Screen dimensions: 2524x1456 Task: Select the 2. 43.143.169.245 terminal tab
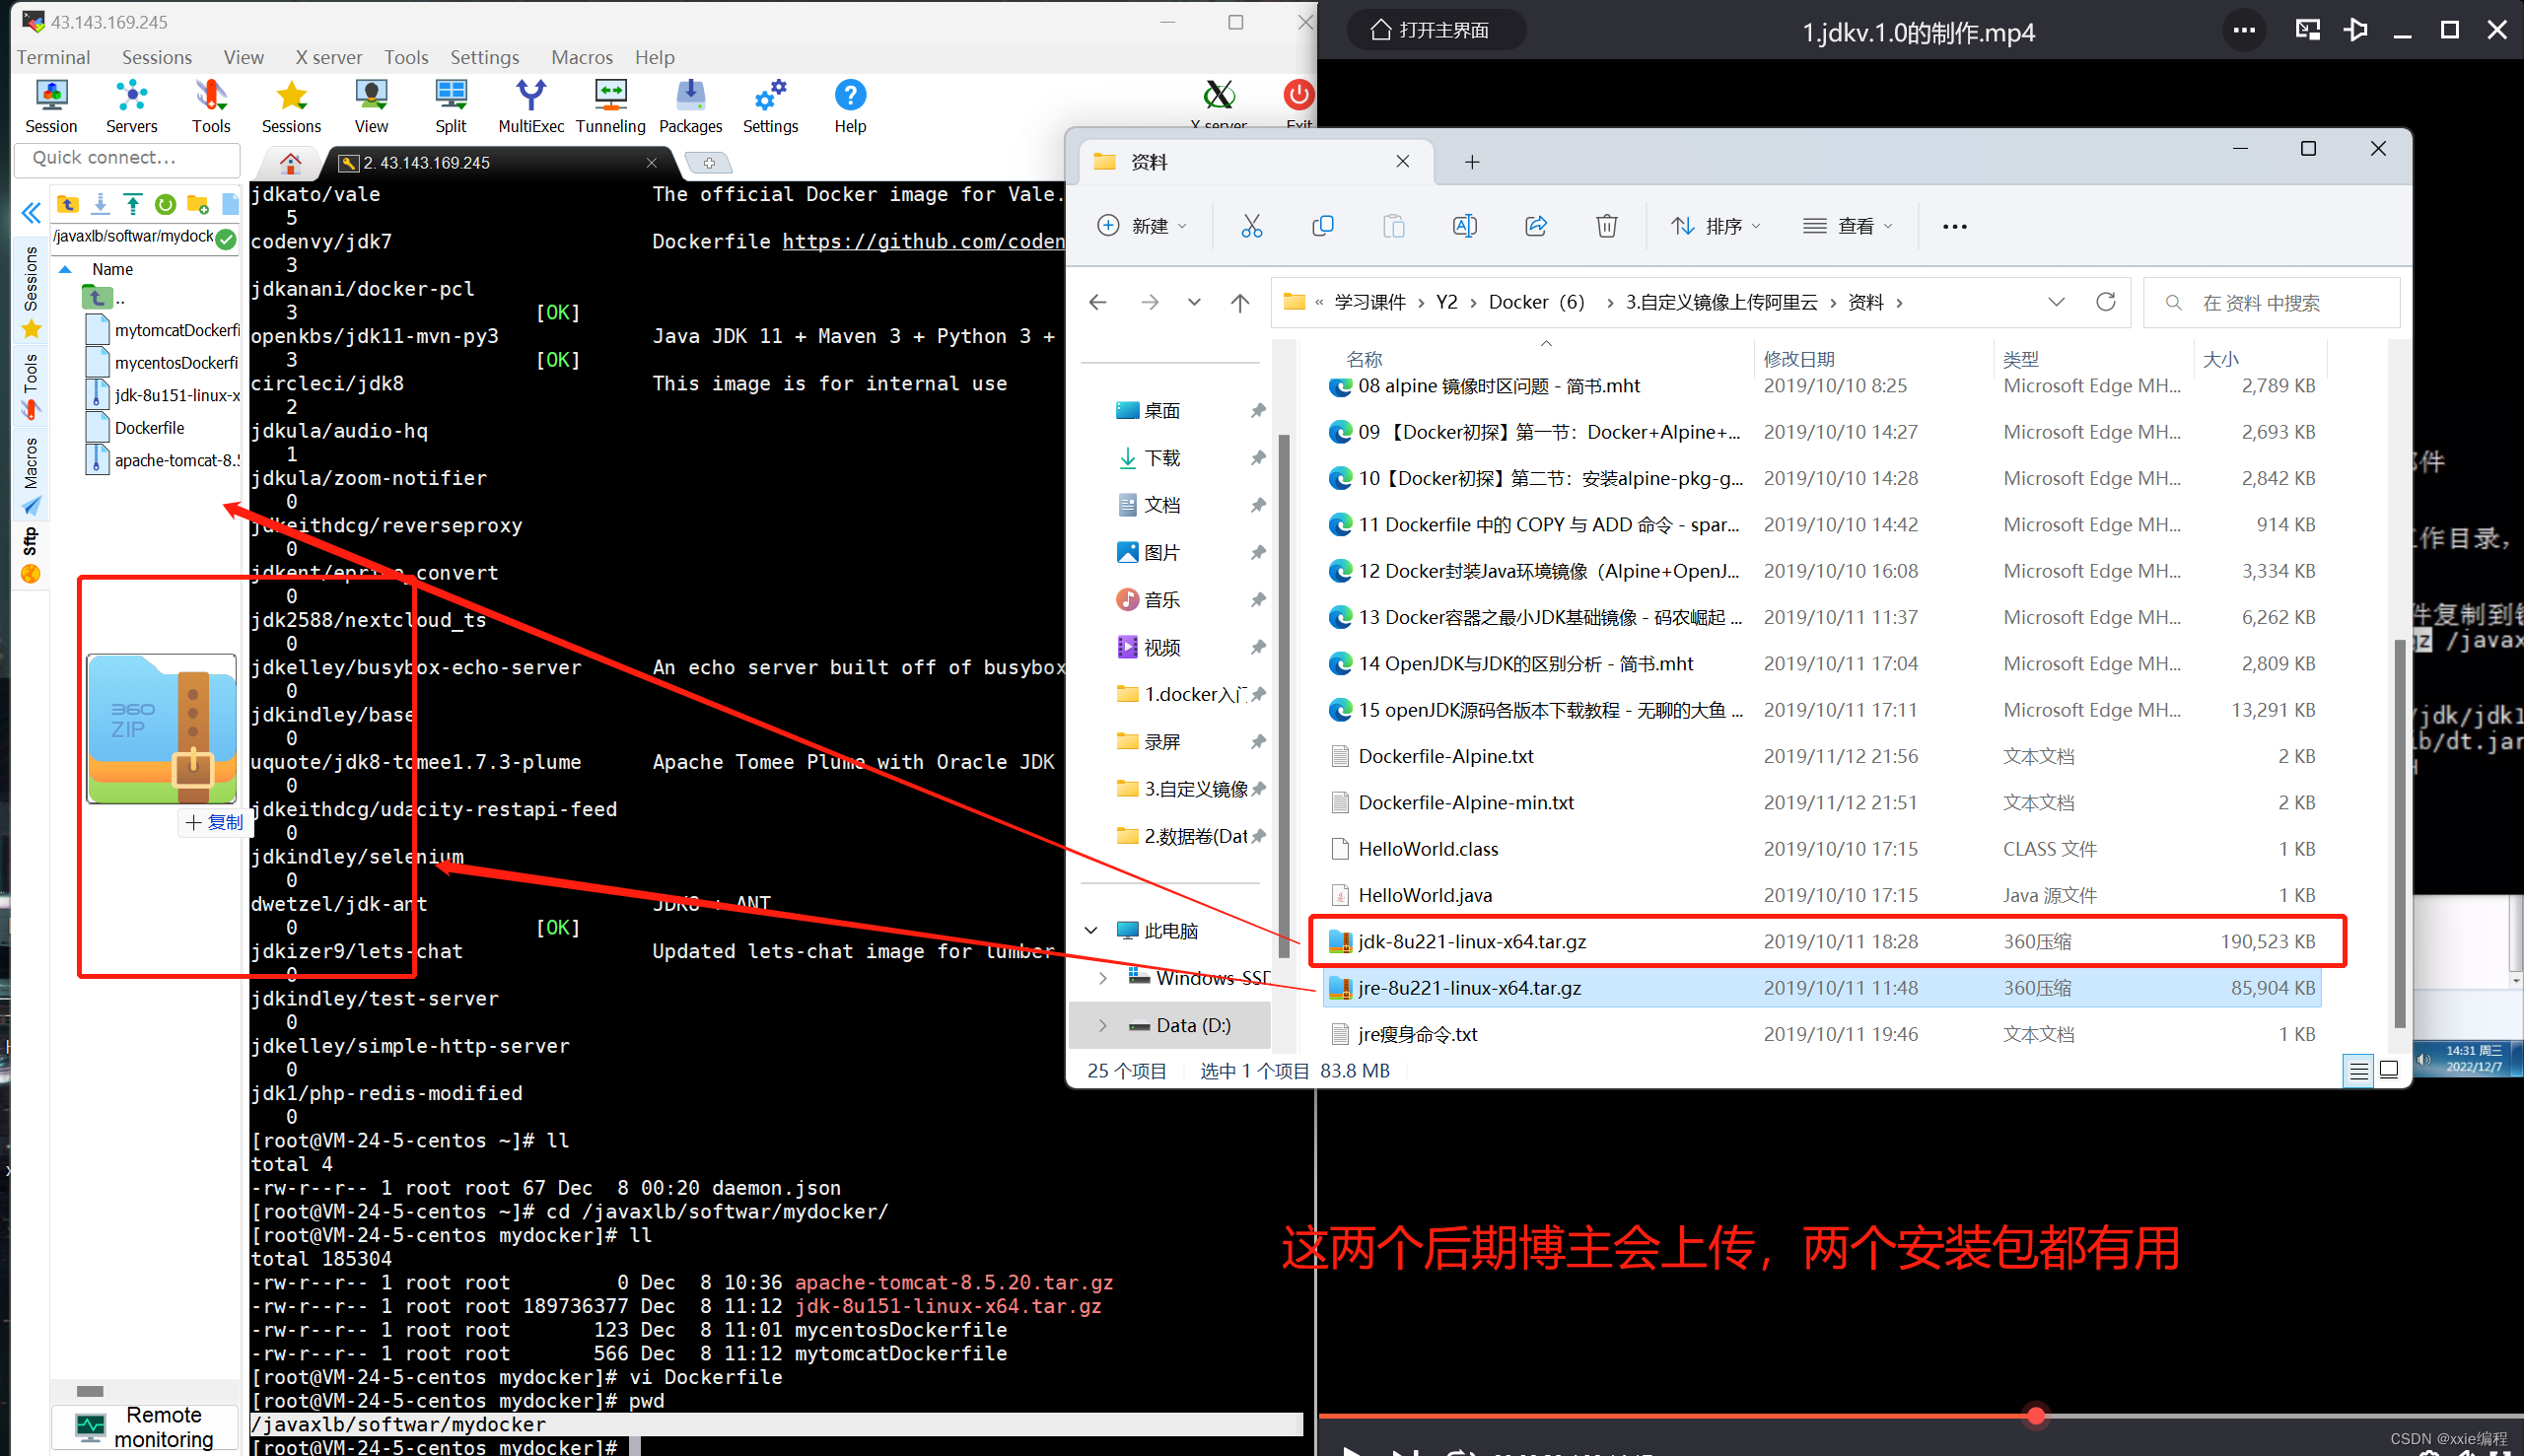click(427, 162)
